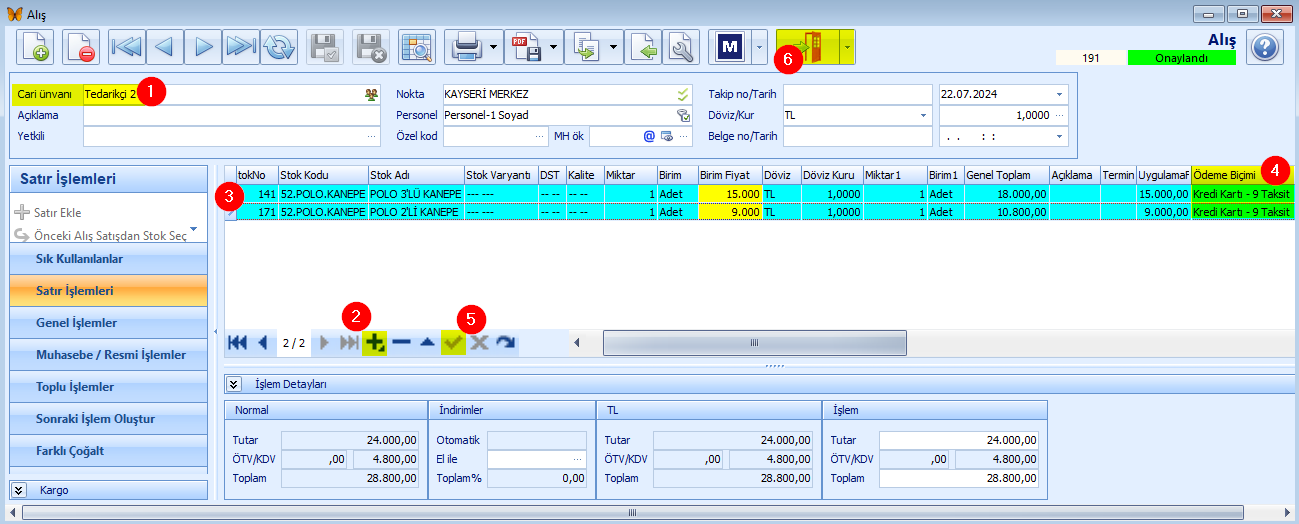The width and height of the screenshot is (1299, 524).
Task: Open the help question mark button
Action: 1265,47
